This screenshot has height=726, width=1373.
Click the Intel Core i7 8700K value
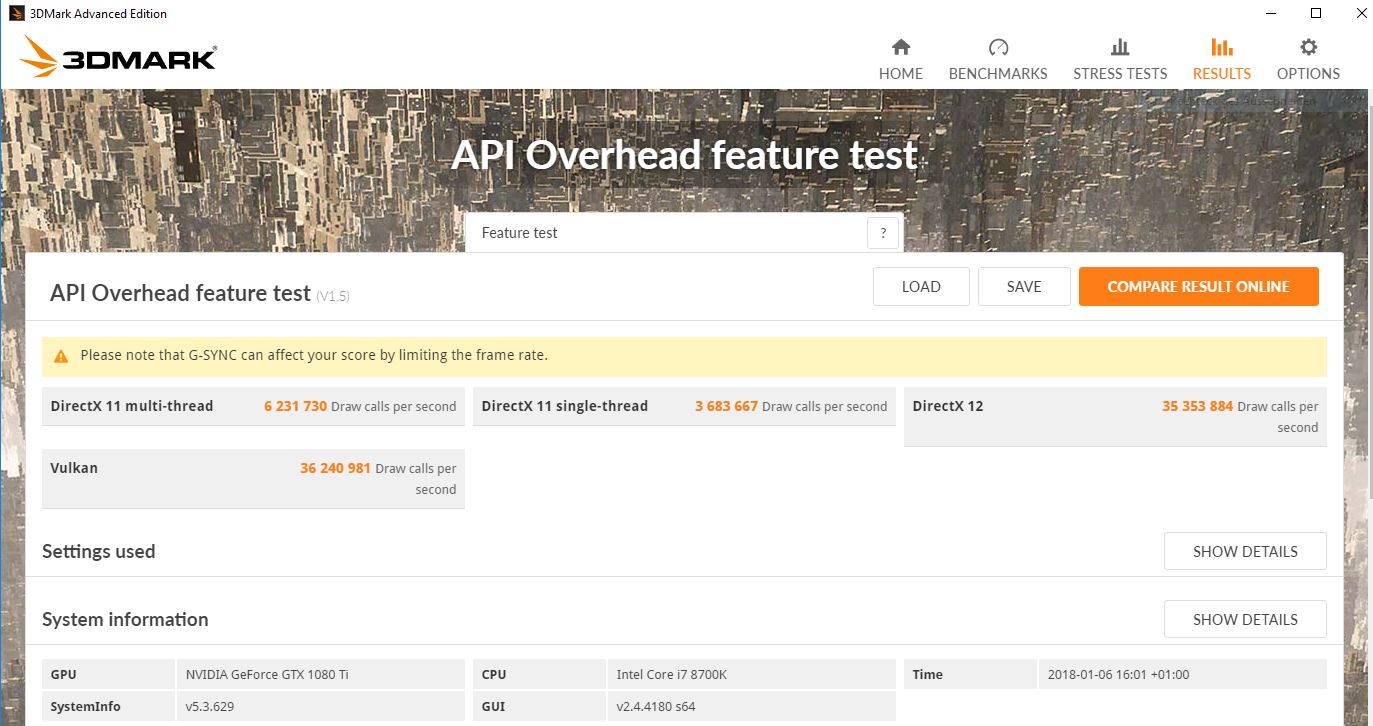pos(672,674)
